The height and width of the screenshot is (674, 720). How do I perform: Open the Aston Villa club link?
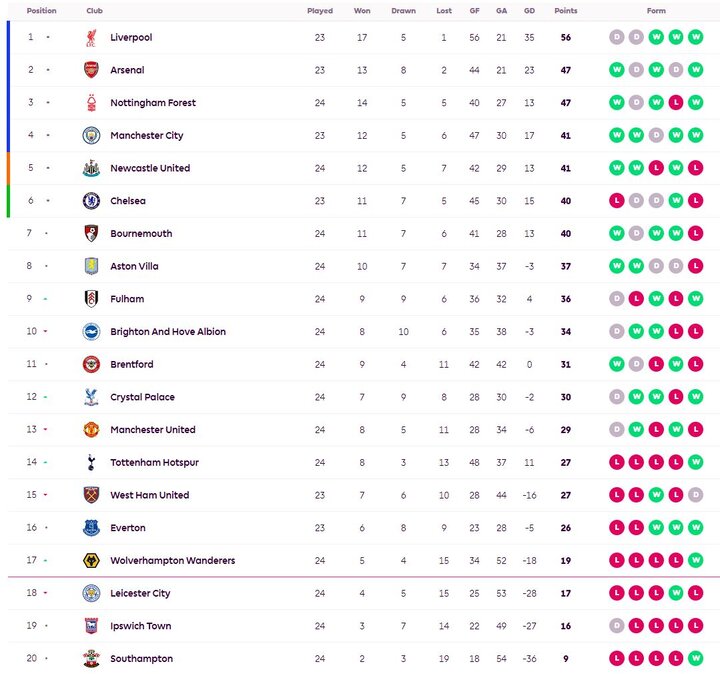(134, 267)
